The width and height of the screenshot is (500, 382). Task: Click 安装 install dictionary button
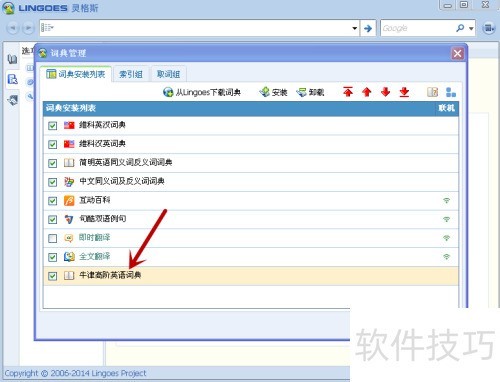273,92
